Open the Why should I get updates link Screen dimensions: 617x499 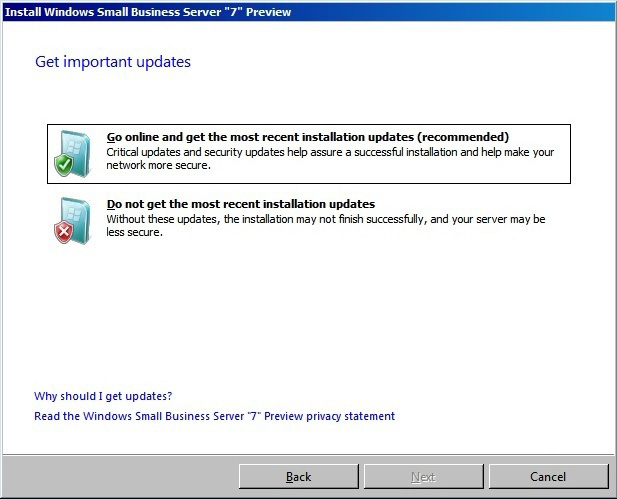point(103,396)
